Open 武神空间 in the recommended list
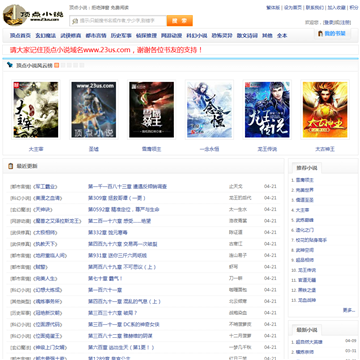This screenshot has height=360, width=360. point(304,250)
